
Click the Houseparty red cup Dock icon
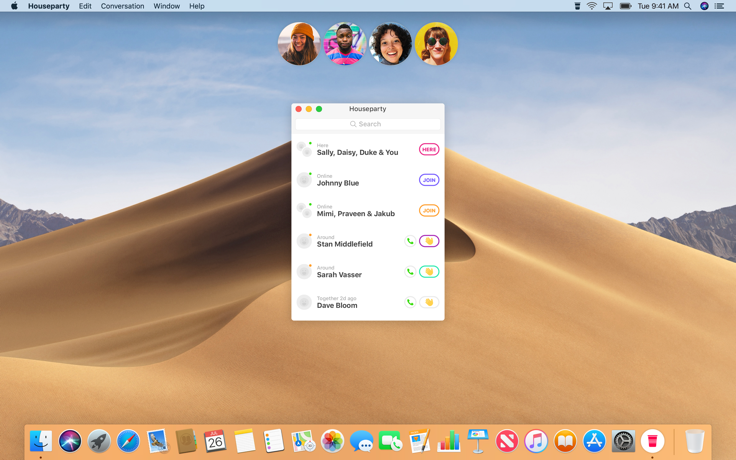click(652, 441)
